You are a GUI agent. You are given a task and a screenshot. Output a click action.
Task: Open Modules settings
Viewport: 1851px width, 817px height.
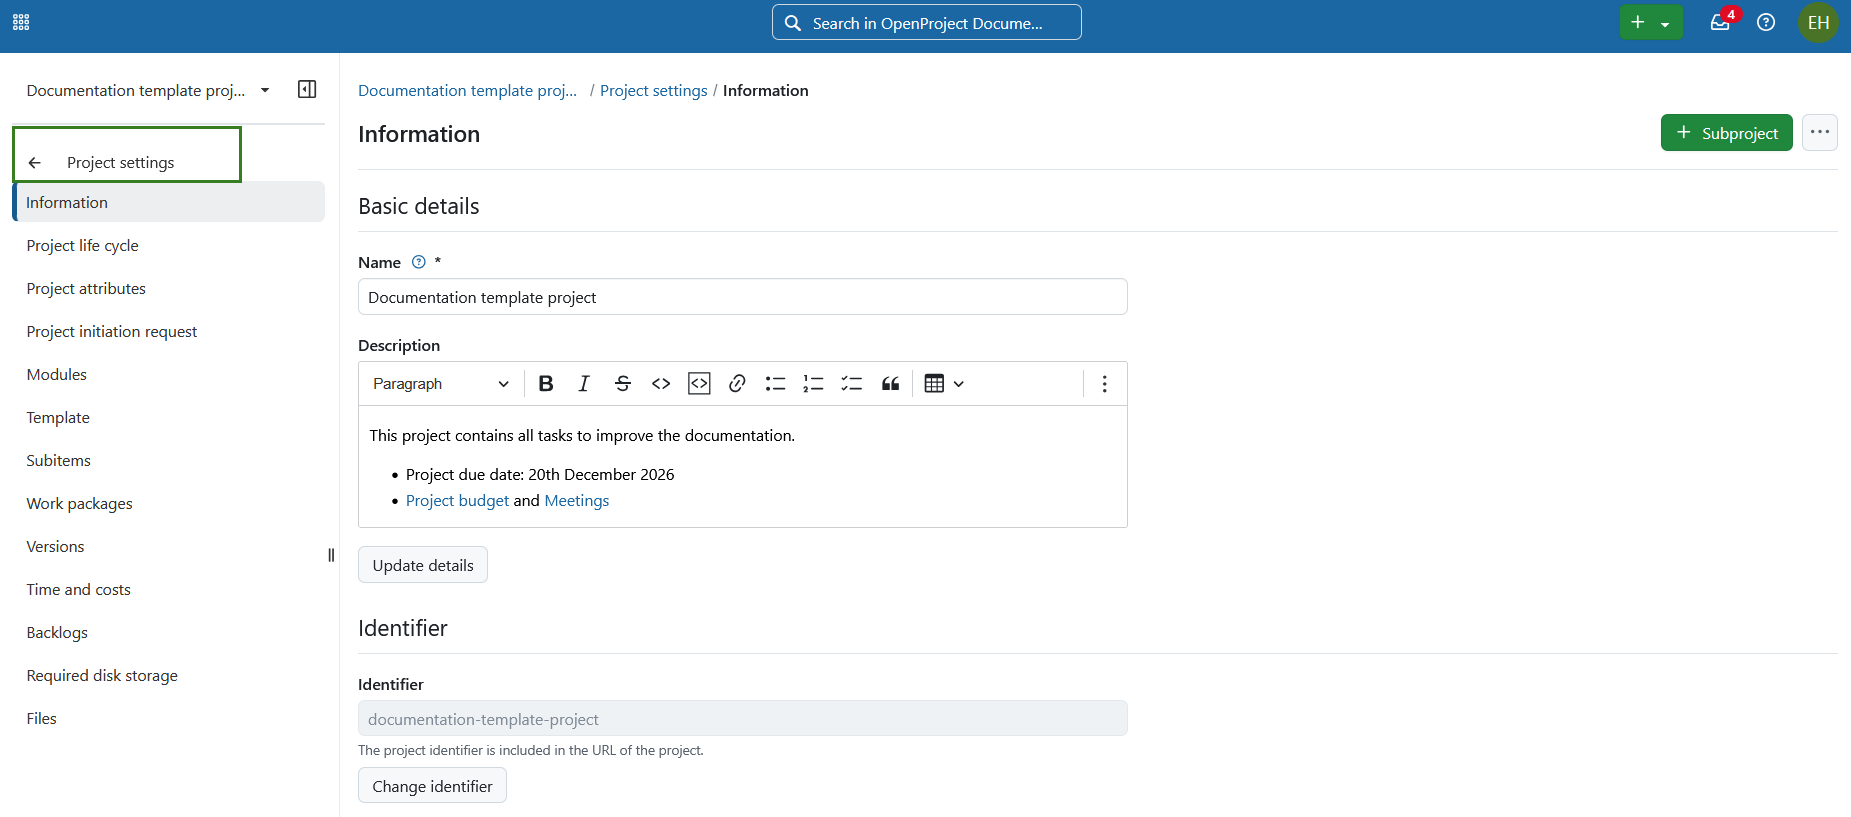[168, 374]
